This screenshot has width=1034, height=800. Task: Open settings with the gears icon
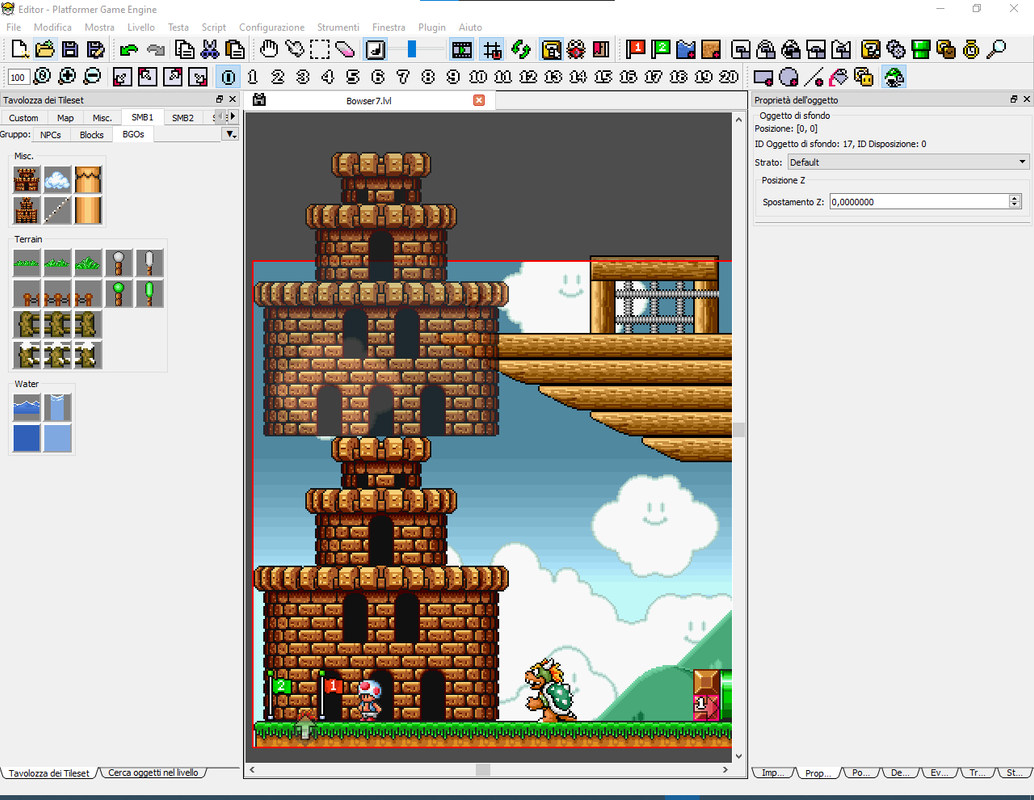pos(896,49)
